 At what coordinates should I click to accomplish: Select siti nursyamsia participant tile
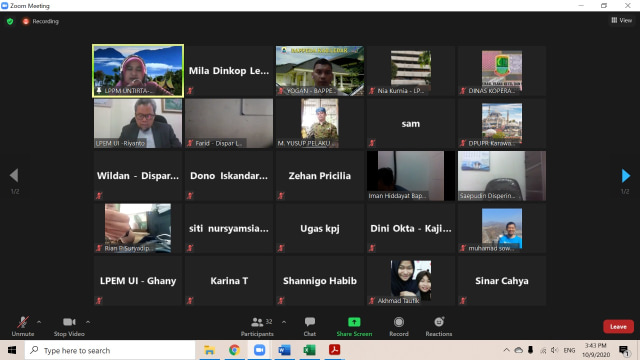coord(229,229)
